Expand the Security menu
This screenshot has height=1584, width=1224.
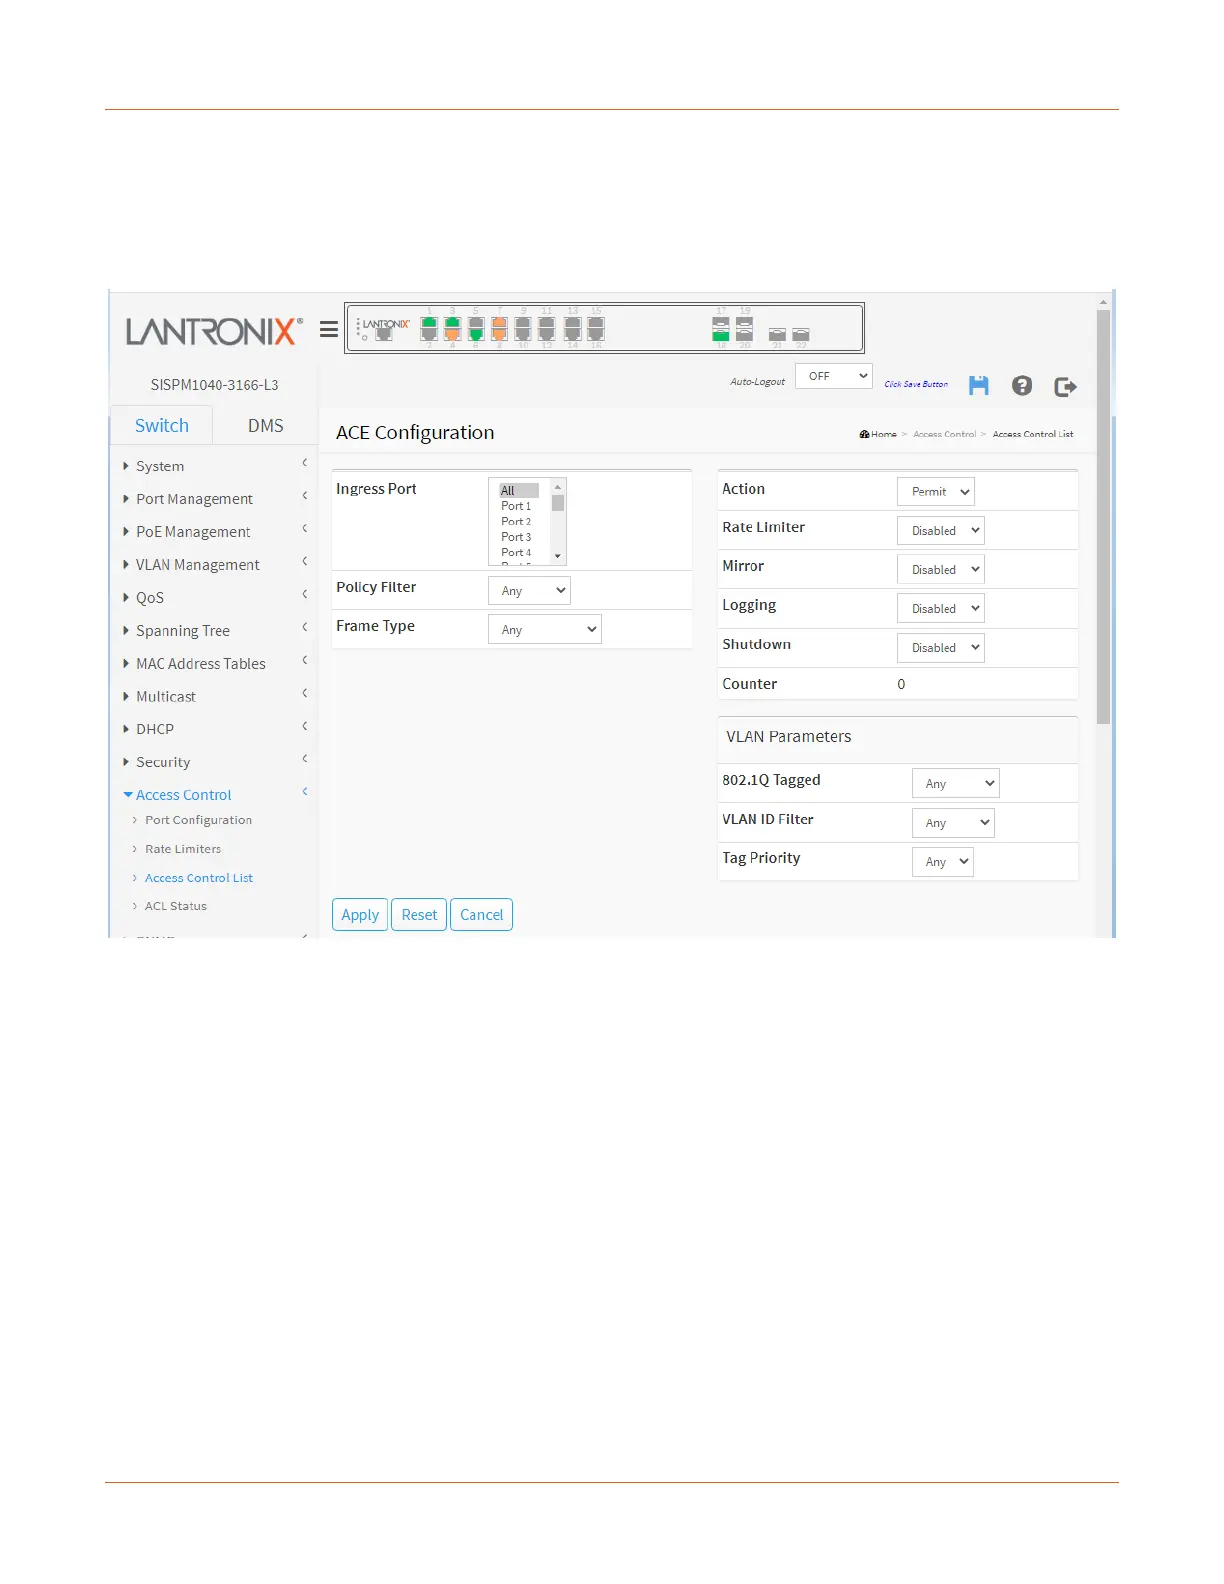(x=214, y=762)
